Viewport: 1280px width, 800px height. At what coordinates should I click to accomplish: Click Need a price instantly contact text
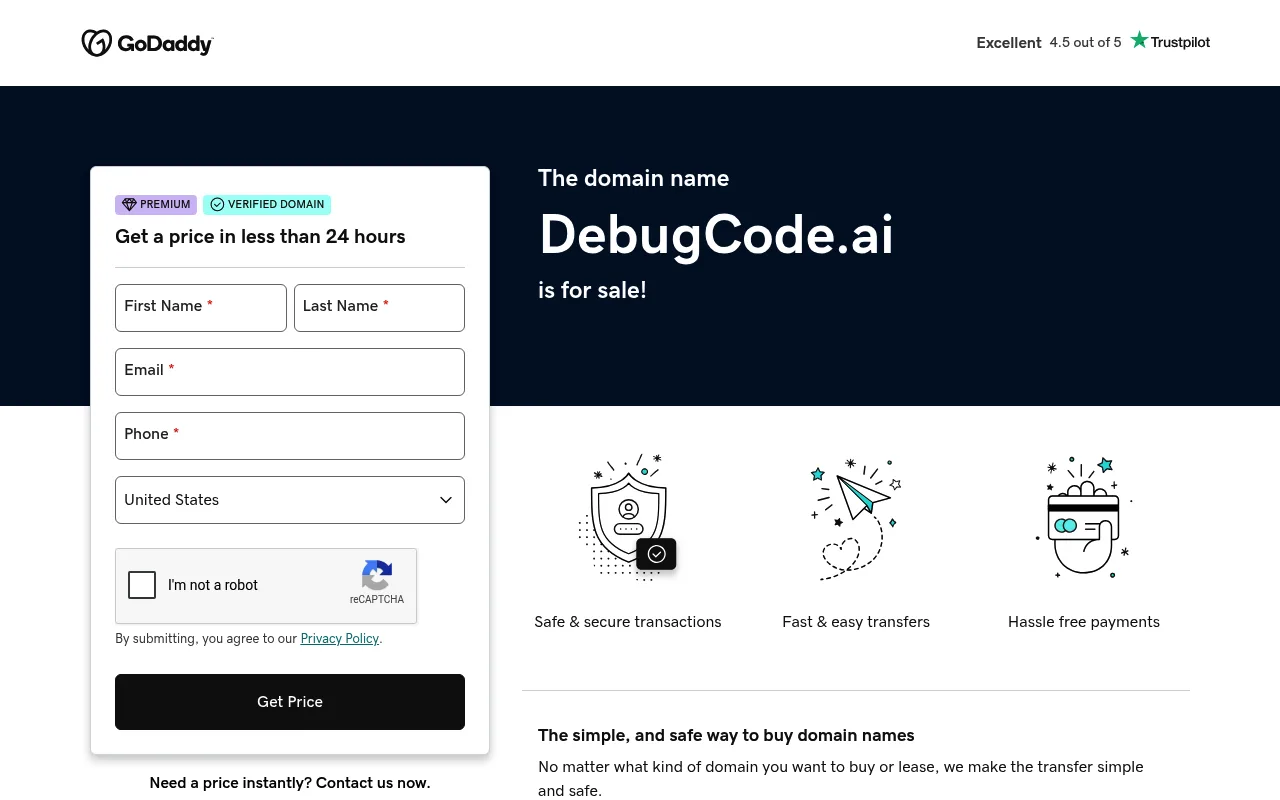coord(290,783)
